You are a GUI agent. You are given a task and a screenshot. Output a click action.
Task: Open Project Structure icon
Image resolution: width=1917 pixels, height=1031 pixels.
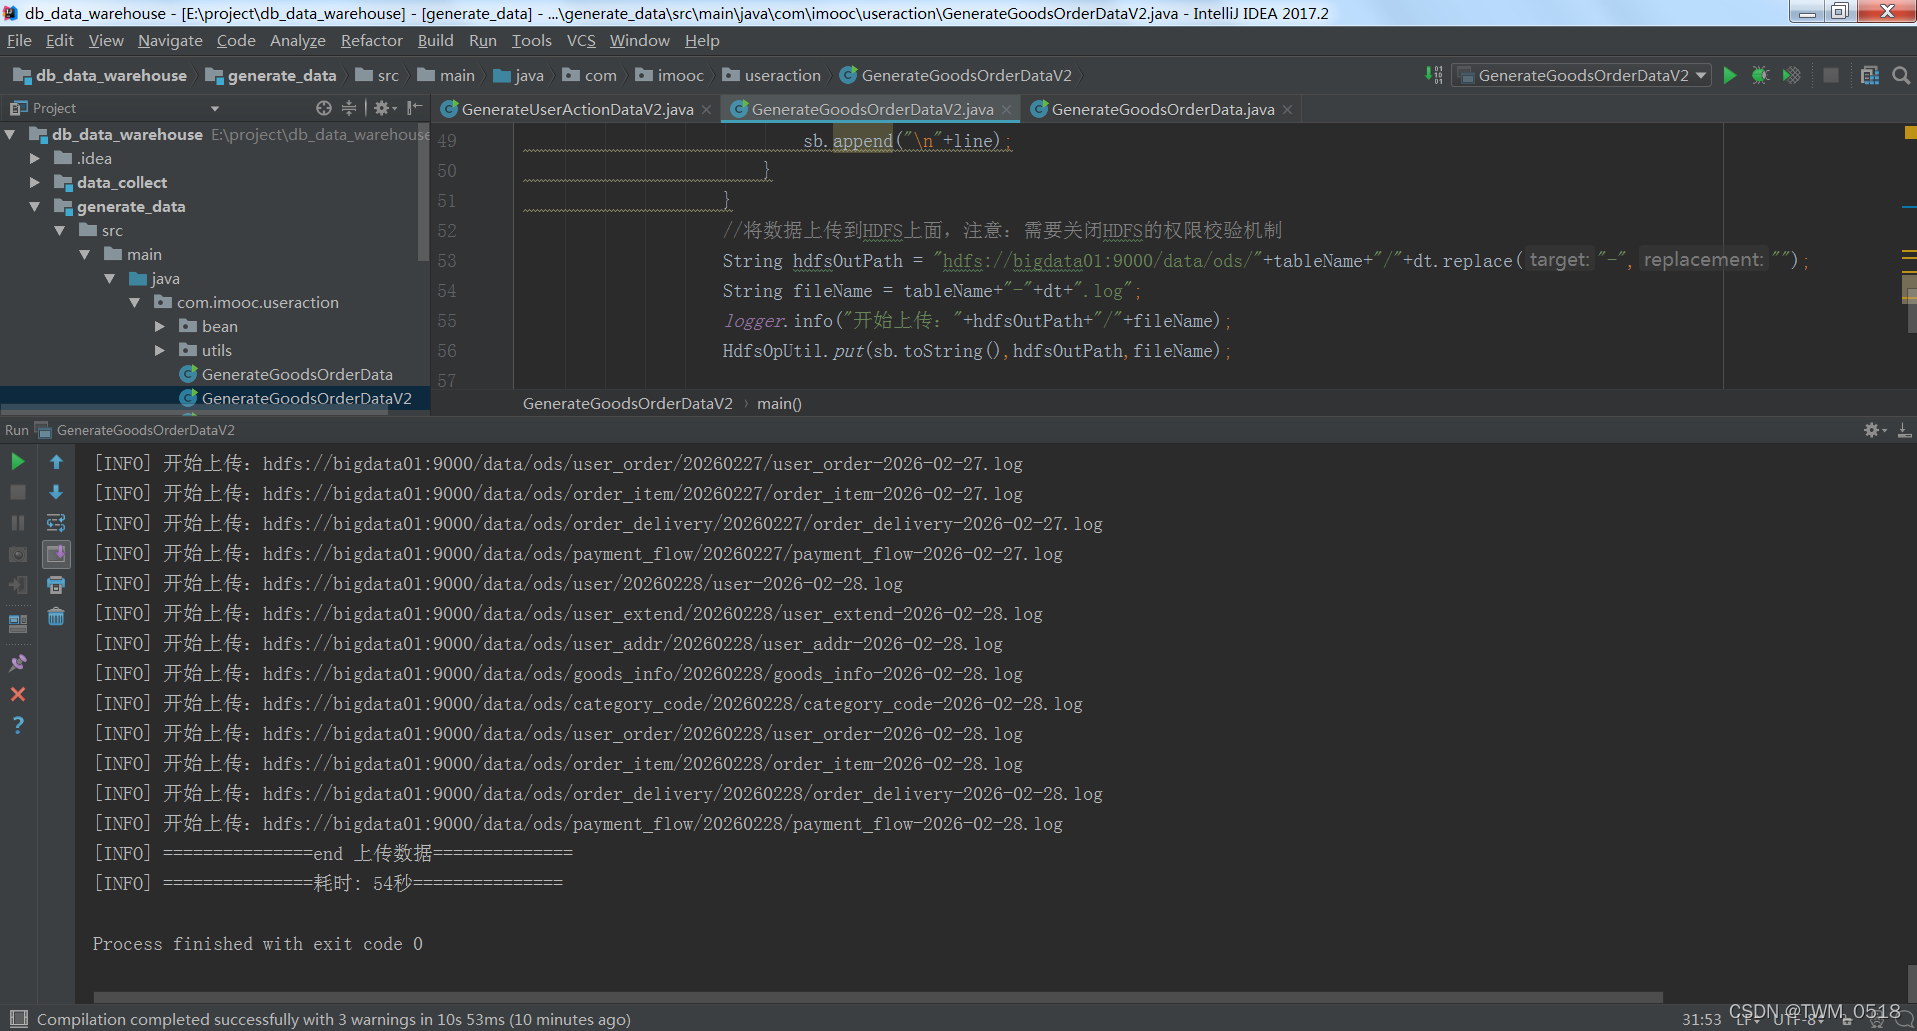(1870, 75)
